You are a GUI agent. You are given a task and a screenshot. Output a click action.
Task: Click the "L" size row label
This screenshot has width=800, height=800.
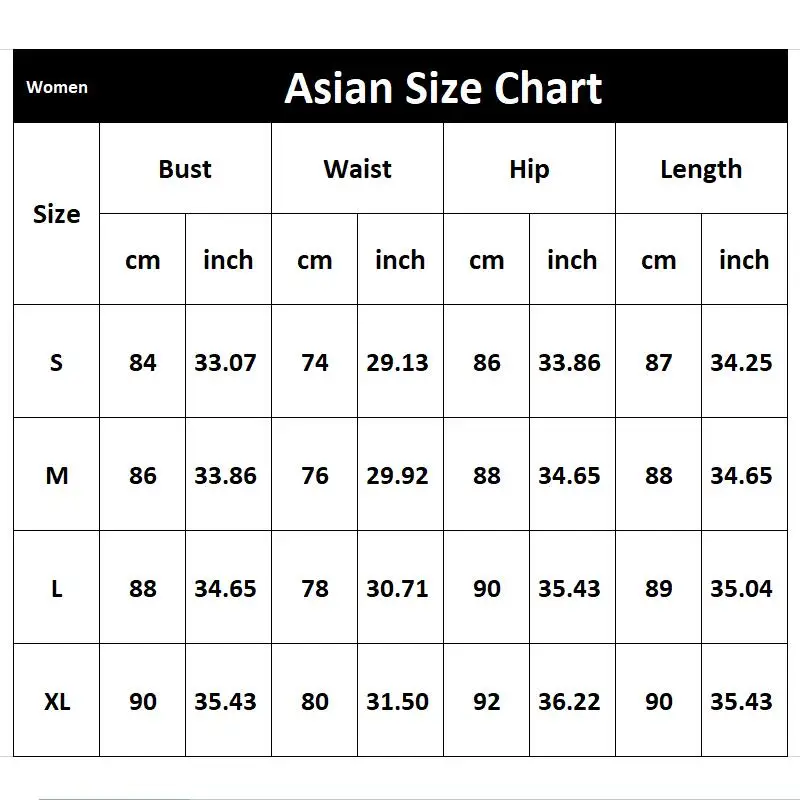56,588
